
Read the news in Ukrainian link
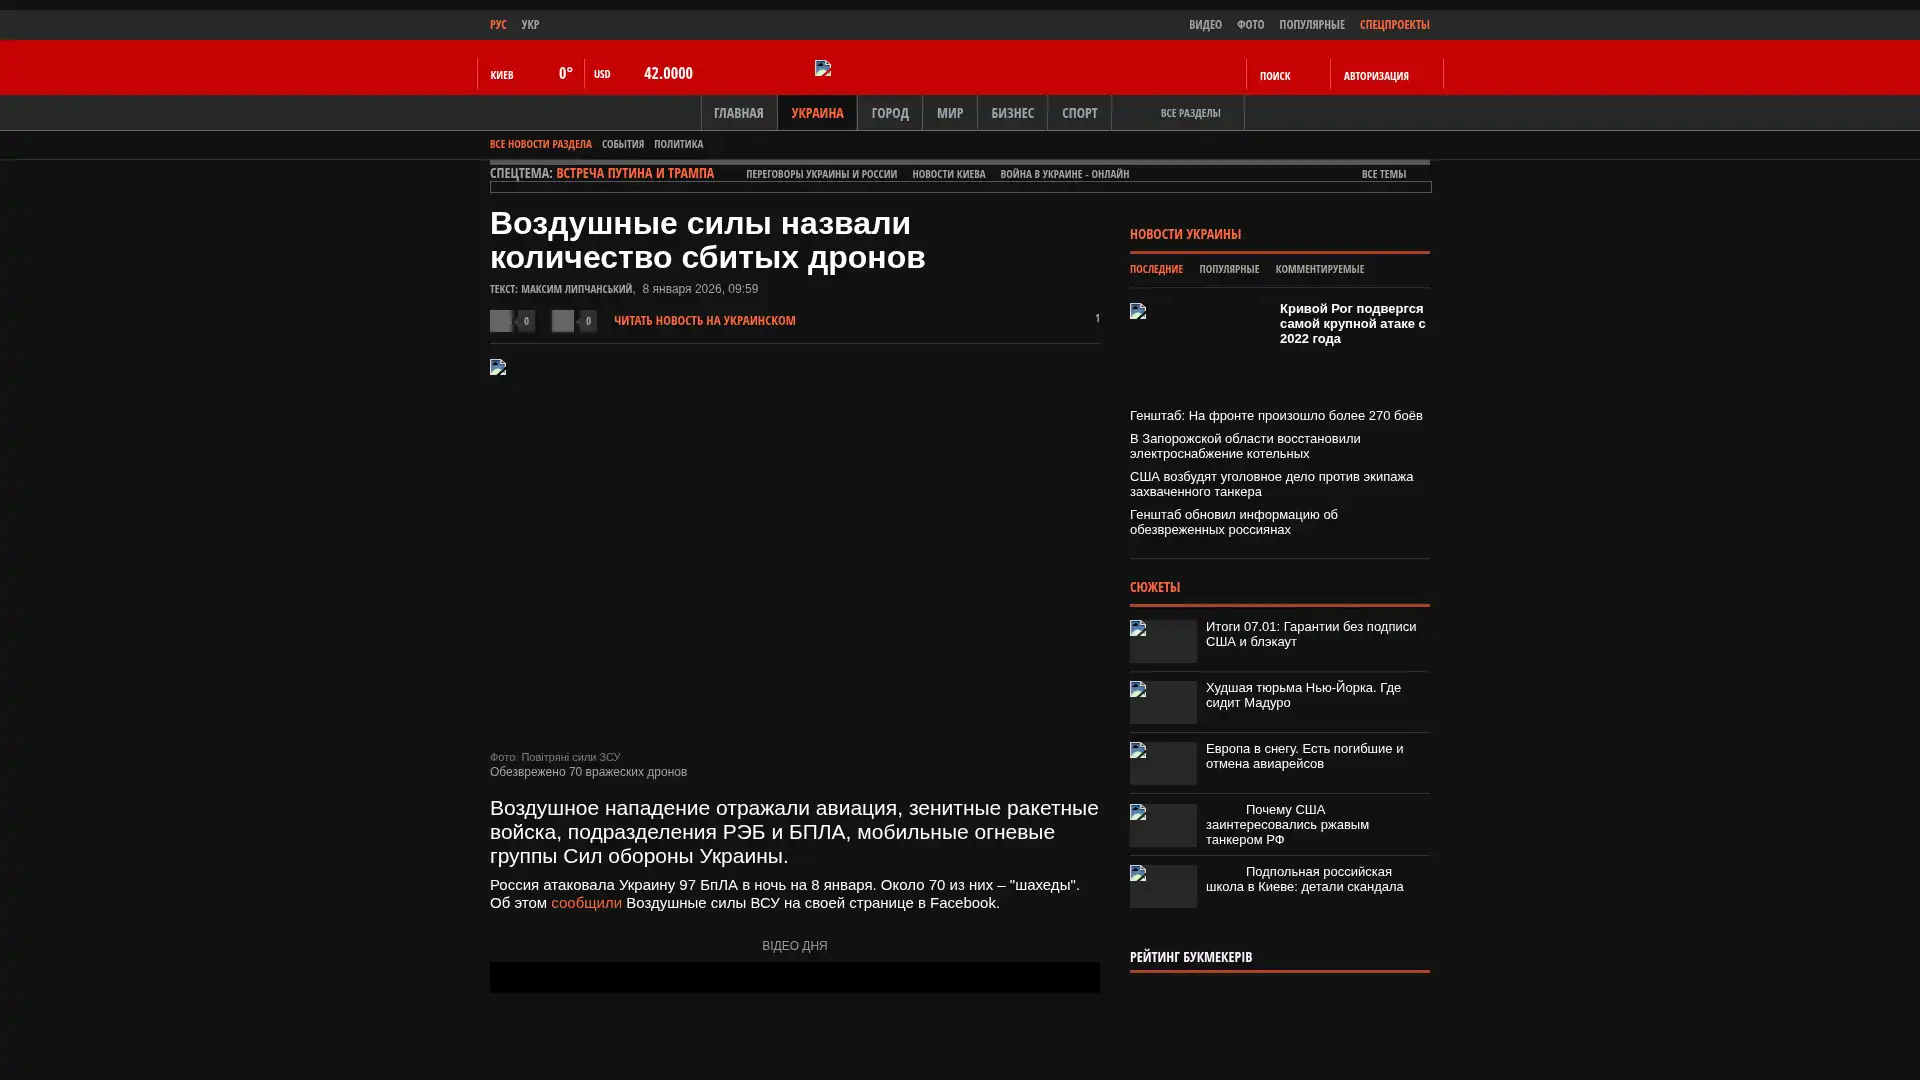point(704,321)
